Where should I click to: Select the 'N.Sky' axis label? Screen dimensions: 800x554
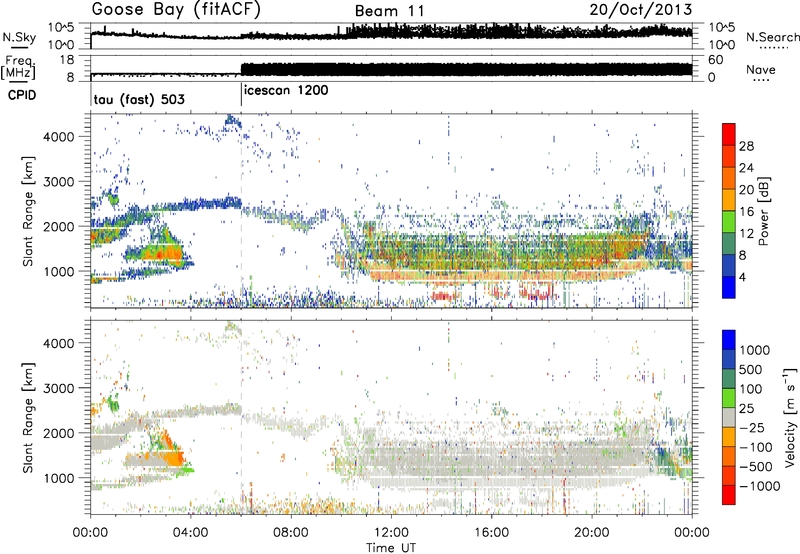point(19,37)
